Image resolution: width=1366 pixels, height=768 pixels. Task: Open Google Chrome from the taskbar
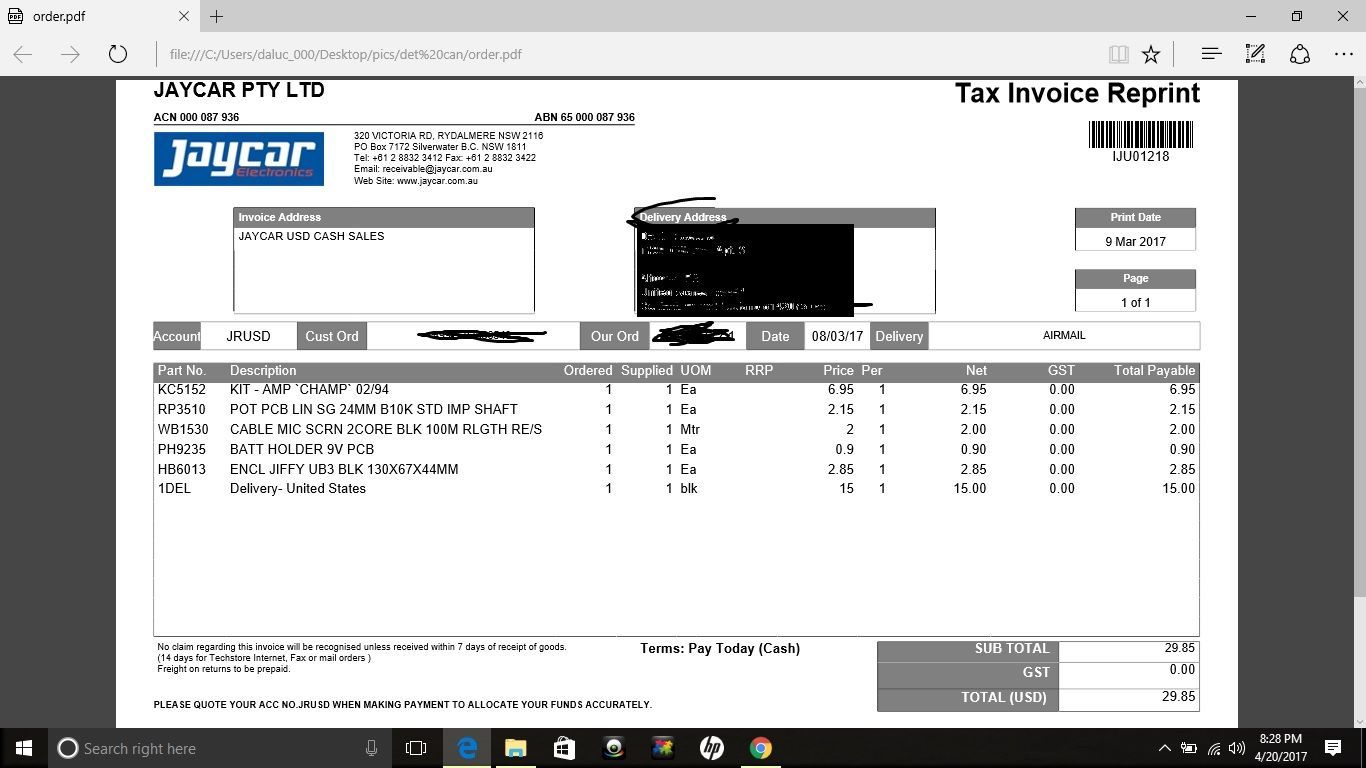coord(761,748)
